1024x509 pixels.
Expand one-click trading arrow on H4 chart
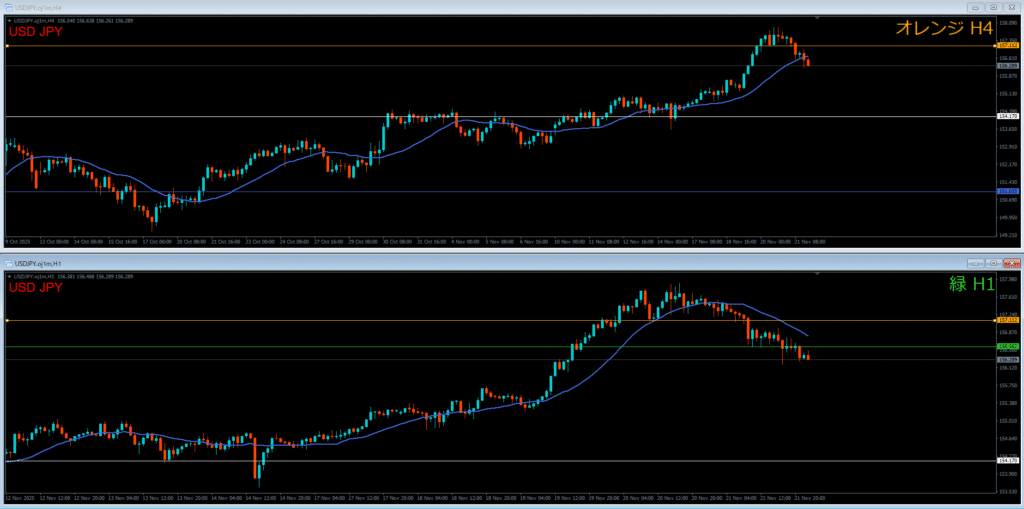click(8, 19)
